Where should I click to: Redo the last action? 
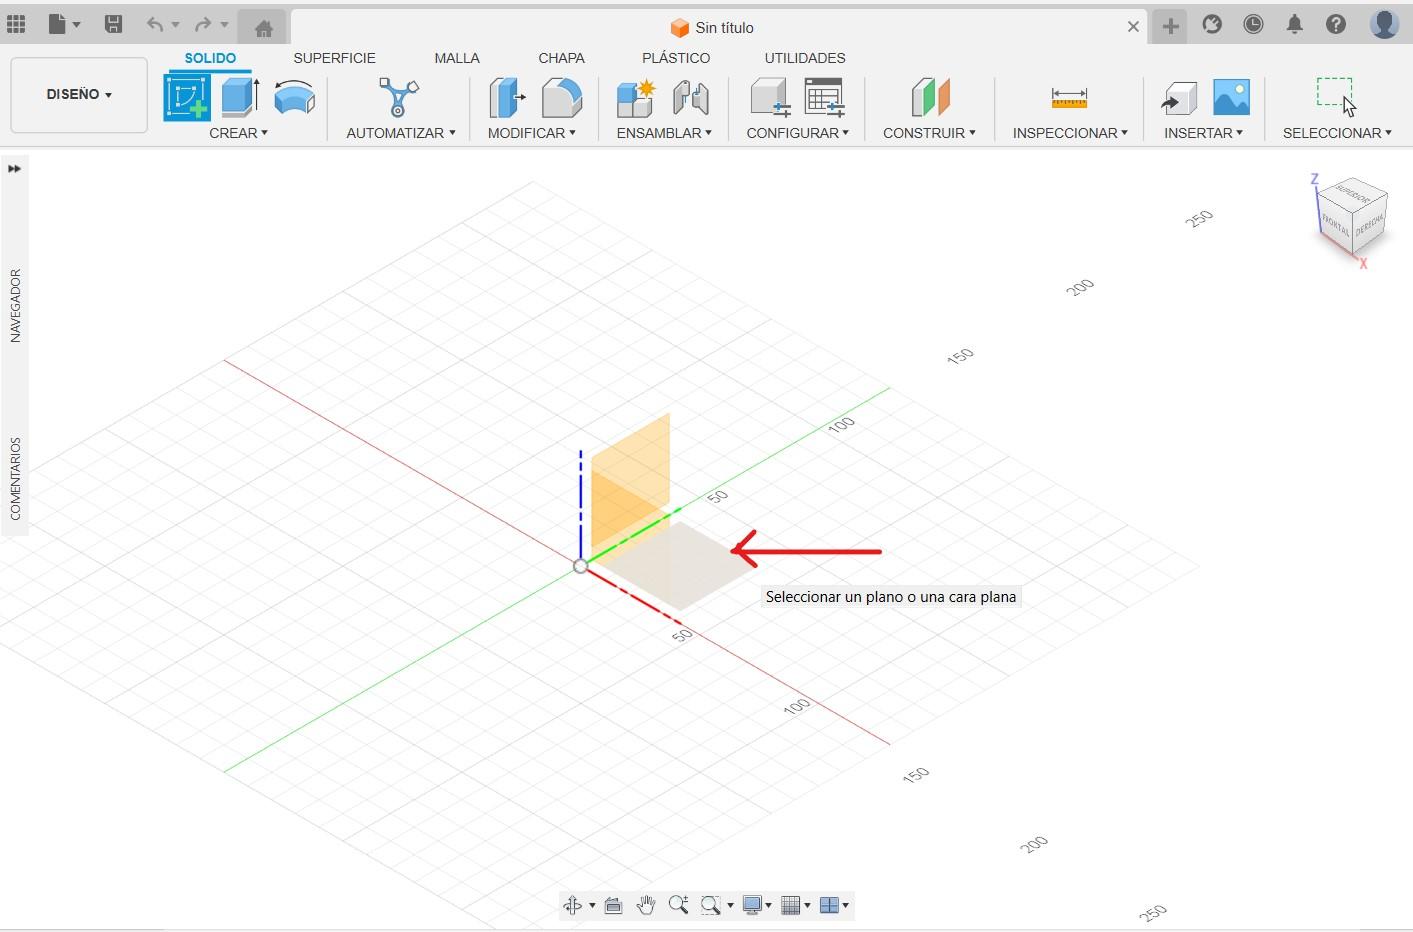[203, 24]
